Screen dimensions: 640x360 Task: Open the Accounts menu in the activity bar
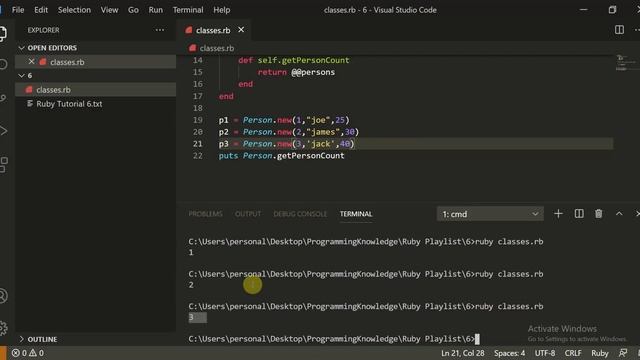[3, 296]
